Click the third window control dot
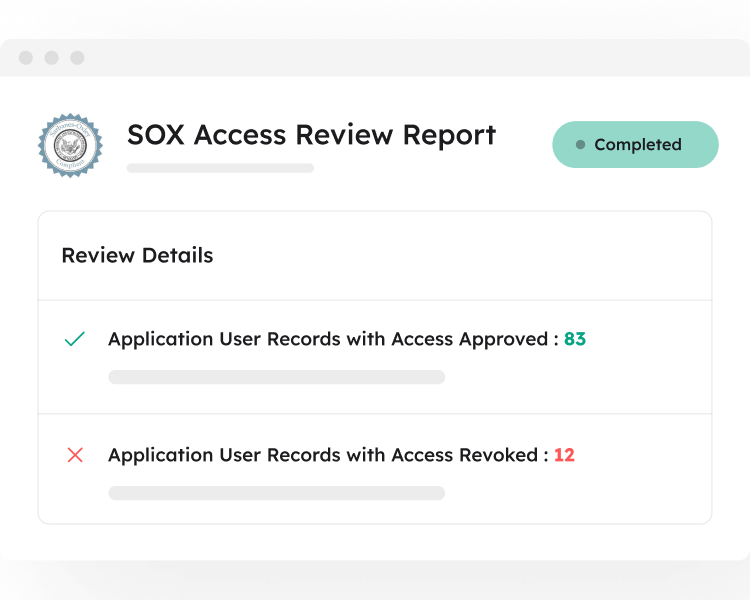The height and width of the screenshot is (600, 750). (77, 57)
